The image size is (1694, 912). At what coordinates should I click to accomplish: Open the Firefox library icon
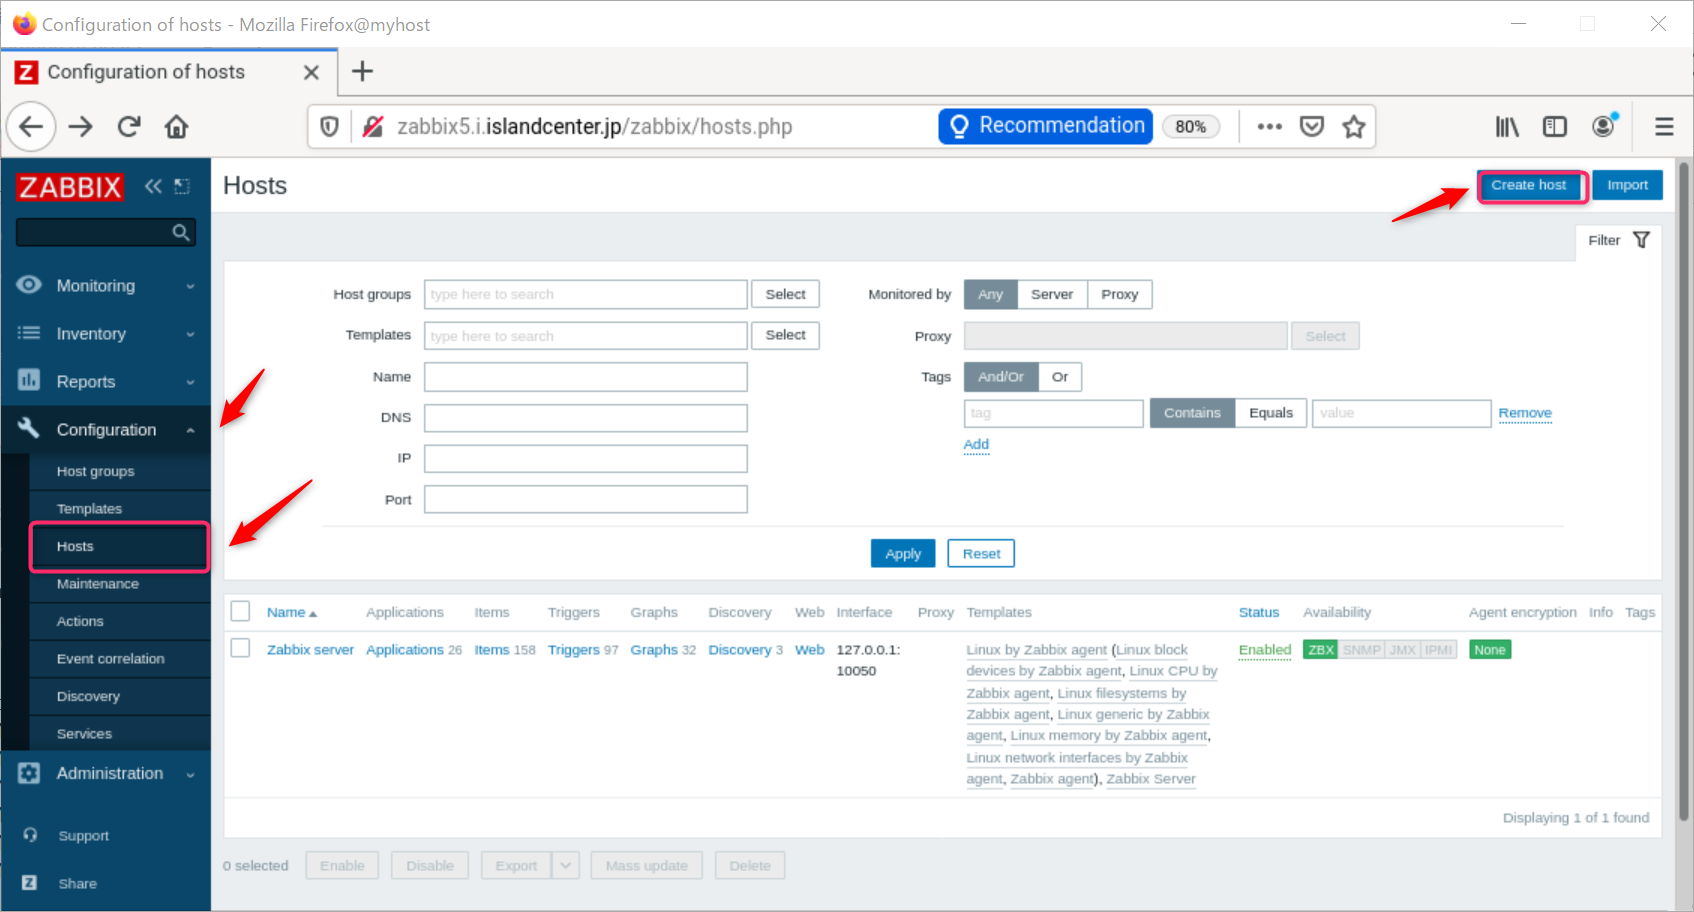(1507, 127)
